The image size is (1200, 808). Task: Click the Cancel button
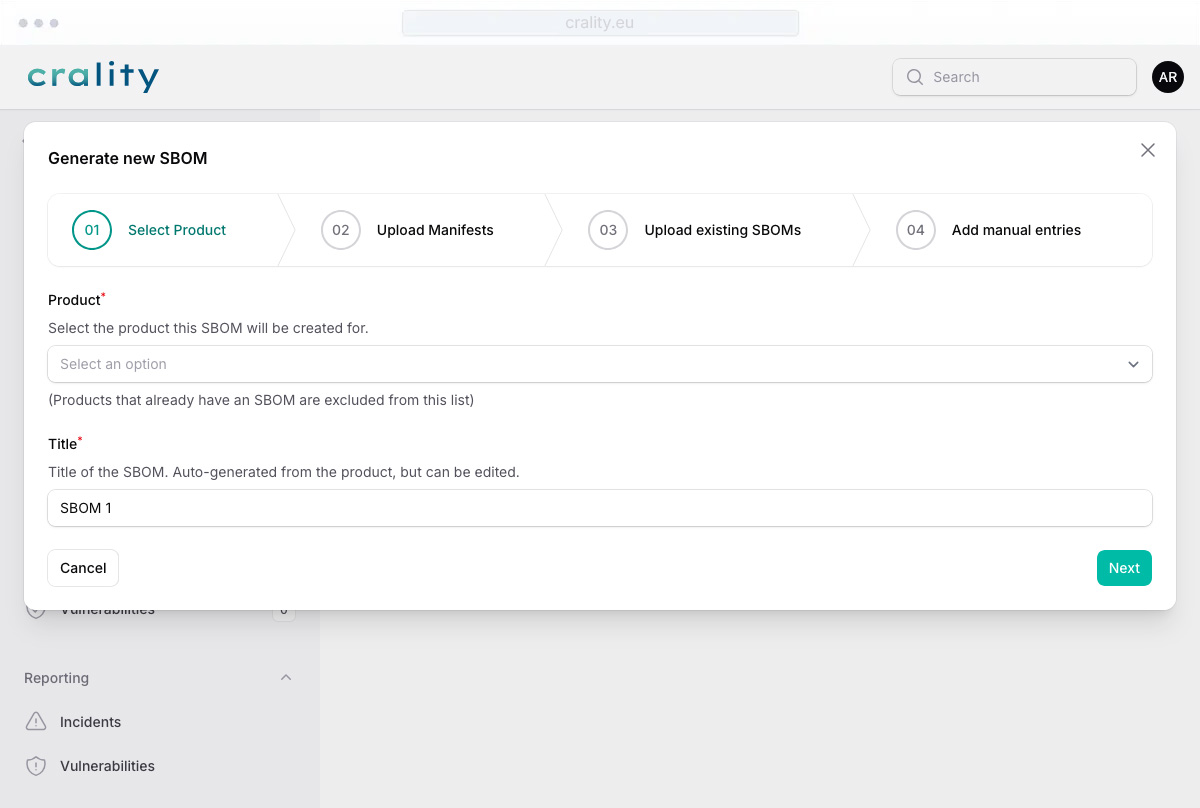click(x=83, y=568)
